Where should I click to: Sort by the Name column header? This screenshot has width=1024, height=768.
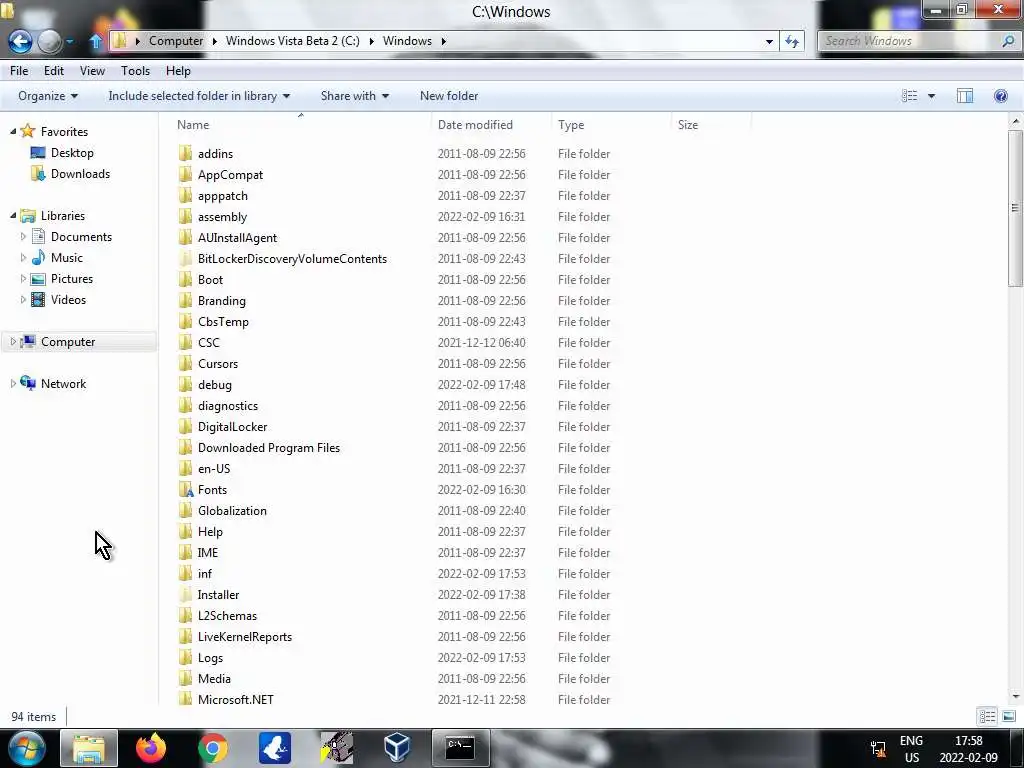point(300,125)
